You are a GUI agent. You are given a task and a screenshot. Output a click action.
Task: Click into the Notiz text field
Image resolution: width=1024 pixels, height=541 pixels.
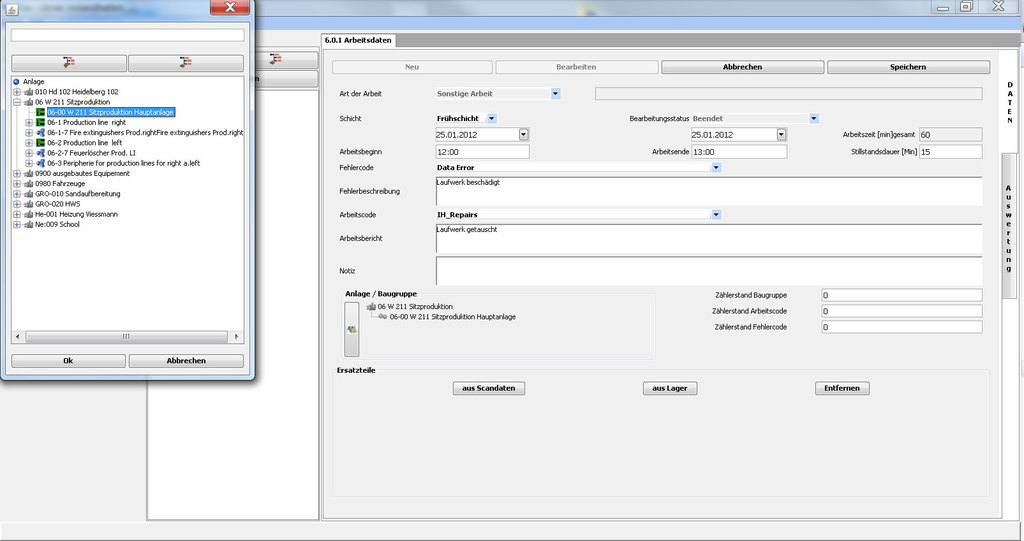click(708, 270)
